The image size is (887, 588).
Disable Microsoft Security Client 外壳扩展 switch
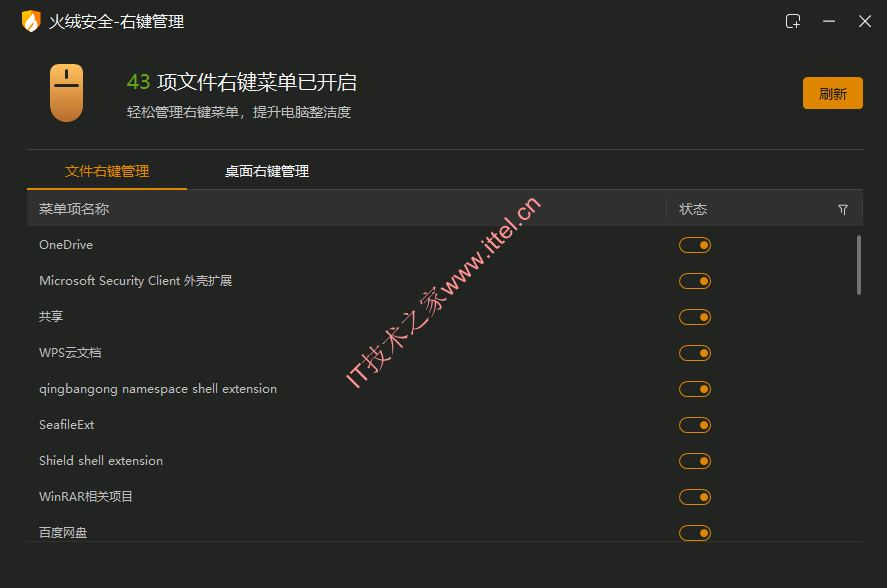[x=695, y=281]
